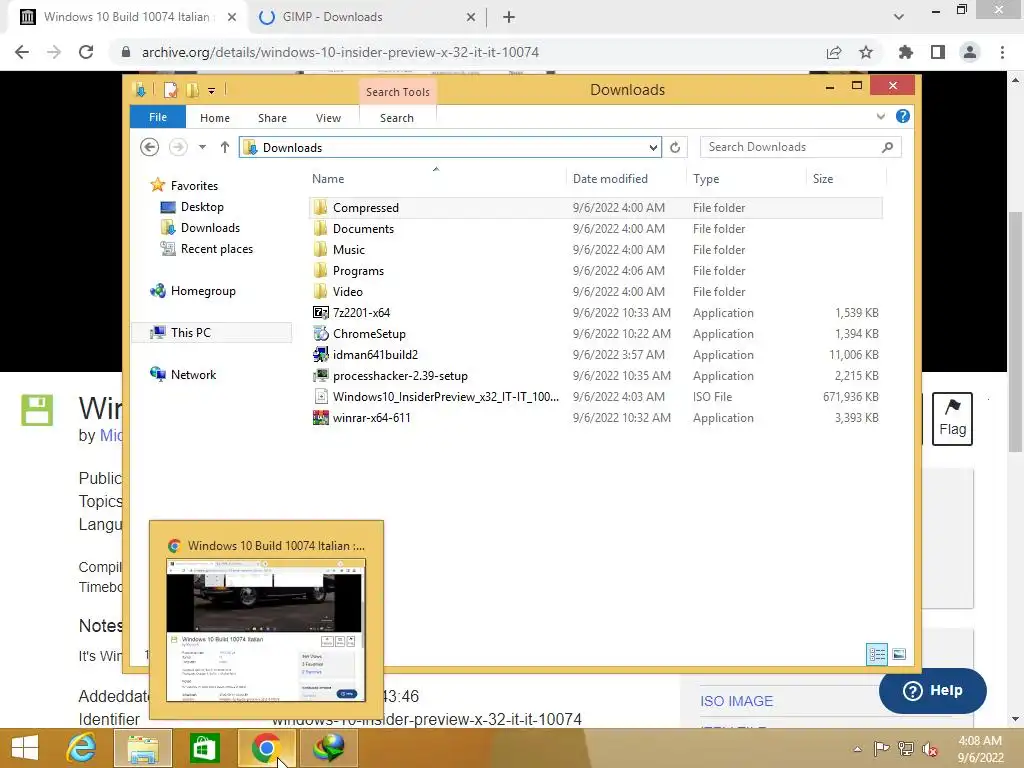Select Desktop in navigation pane
Viewport: 1024px width, 768px height.
click(202, 206)
